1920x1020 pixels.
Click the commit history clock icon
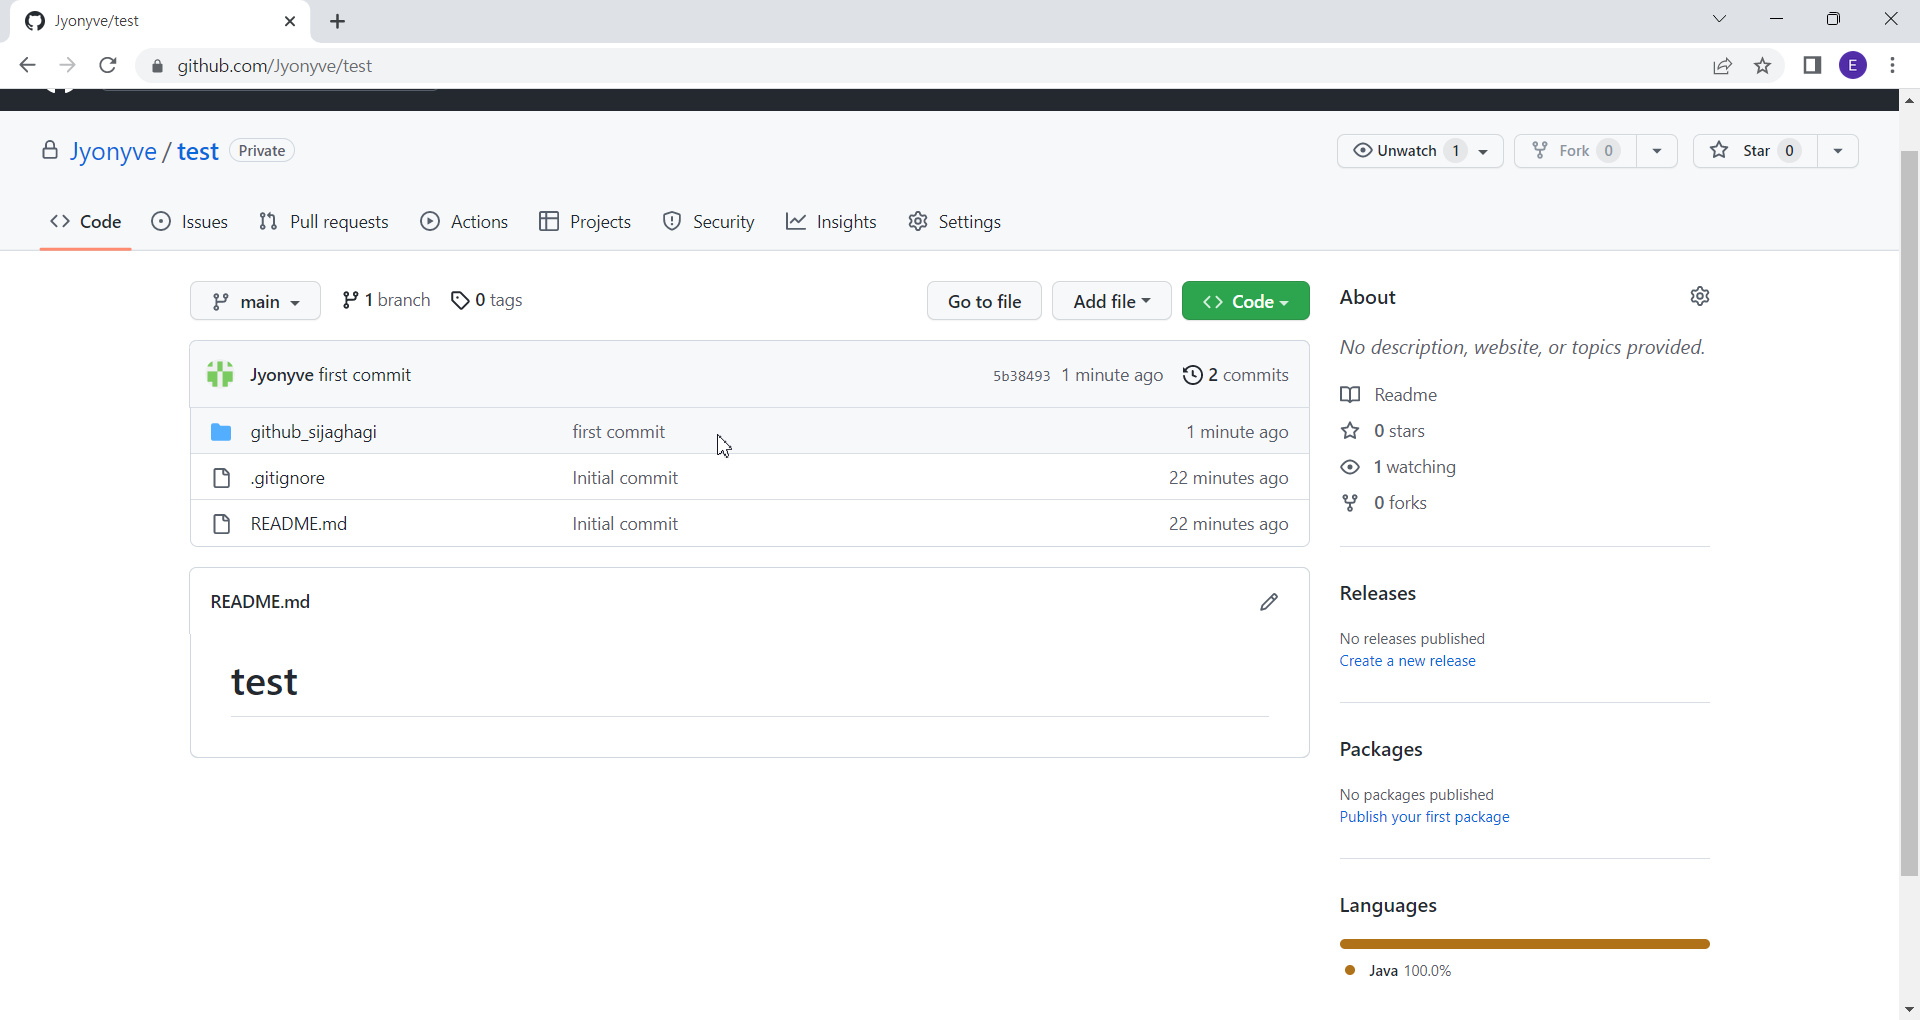coord(1192,375)
